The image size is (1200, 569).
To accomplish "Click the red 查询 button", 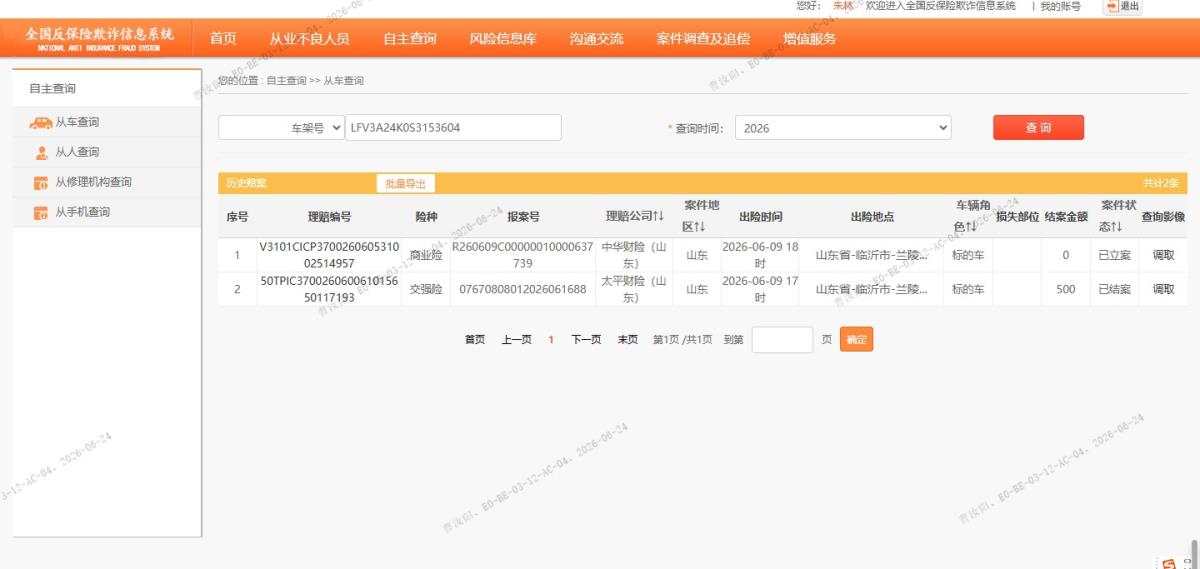I will click(x=1038, y=128).
